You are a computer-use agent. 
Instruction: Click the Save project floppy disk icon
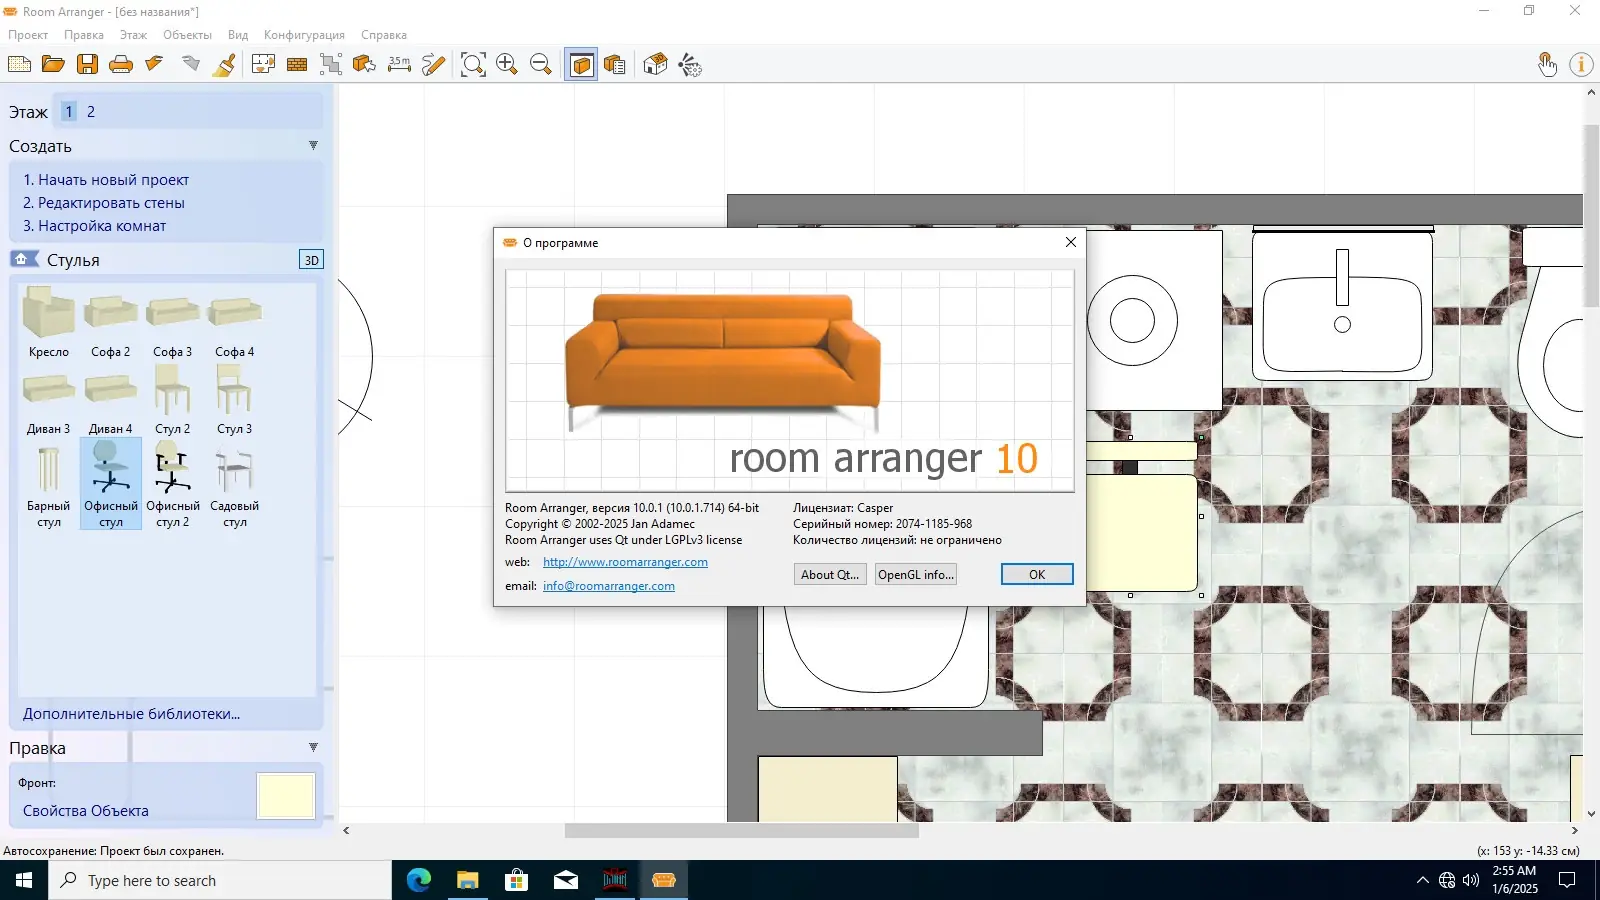(87, 65)
